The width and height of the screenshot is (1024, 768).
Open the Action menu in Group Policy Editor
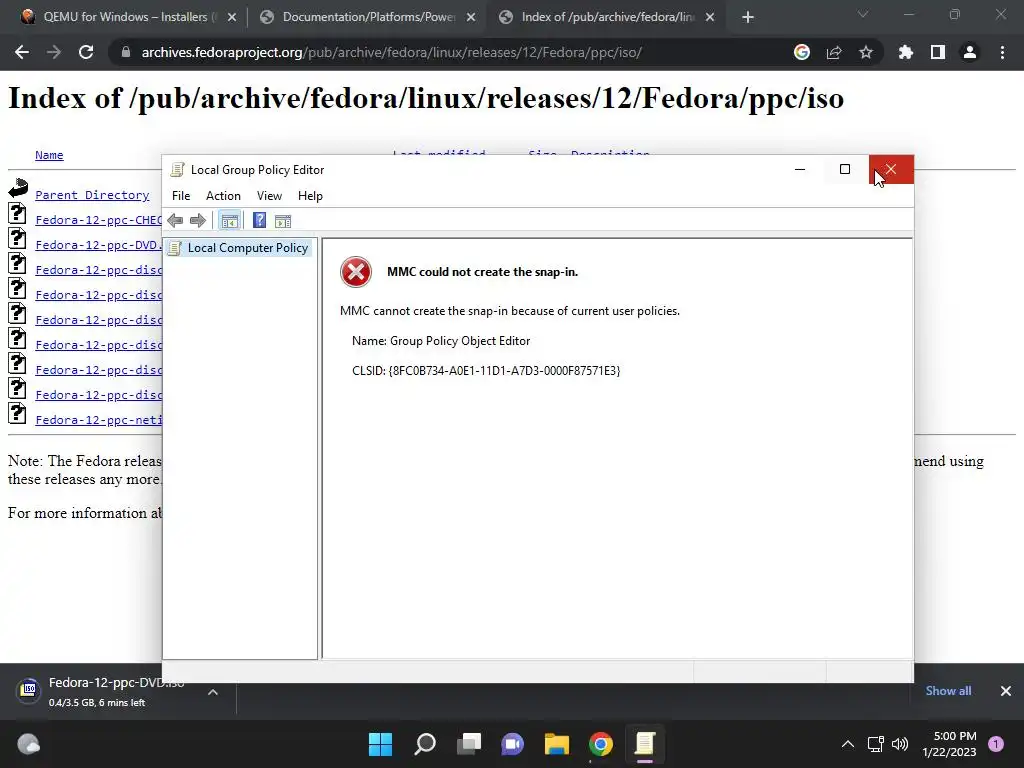[x=223, y=196]
